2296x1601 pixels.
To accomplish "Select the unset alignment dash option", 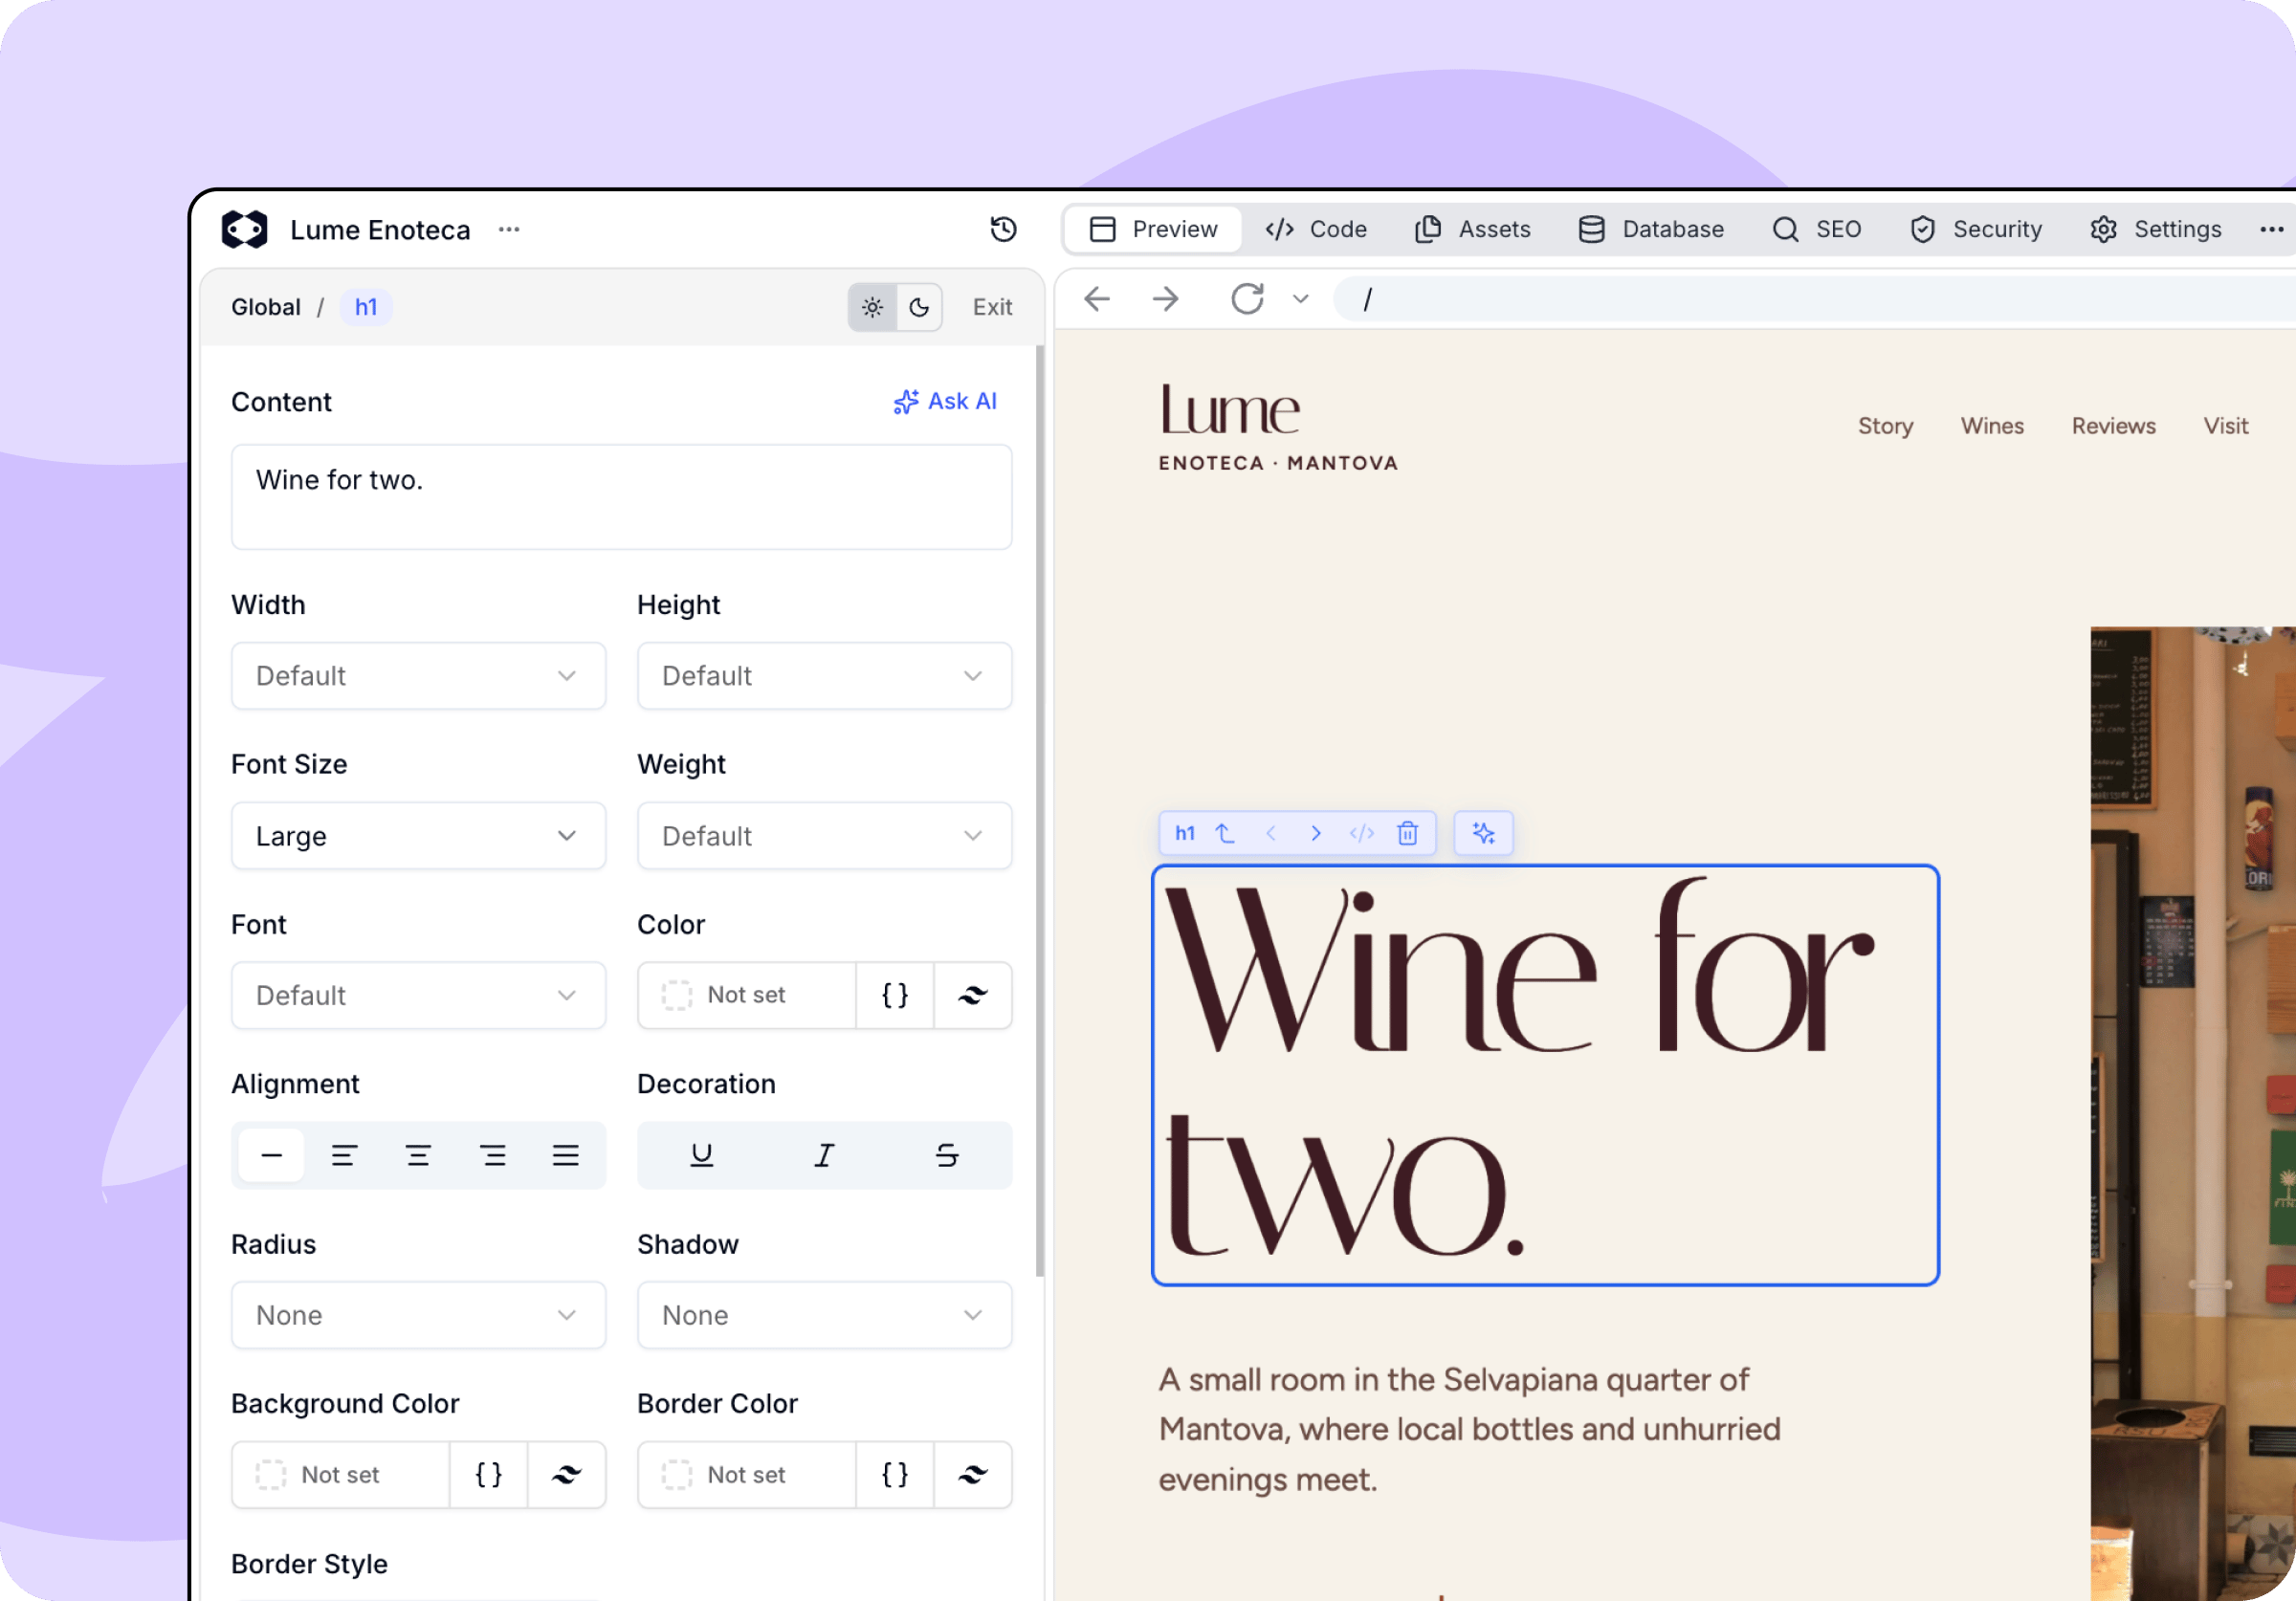I will pos(271,1156).
